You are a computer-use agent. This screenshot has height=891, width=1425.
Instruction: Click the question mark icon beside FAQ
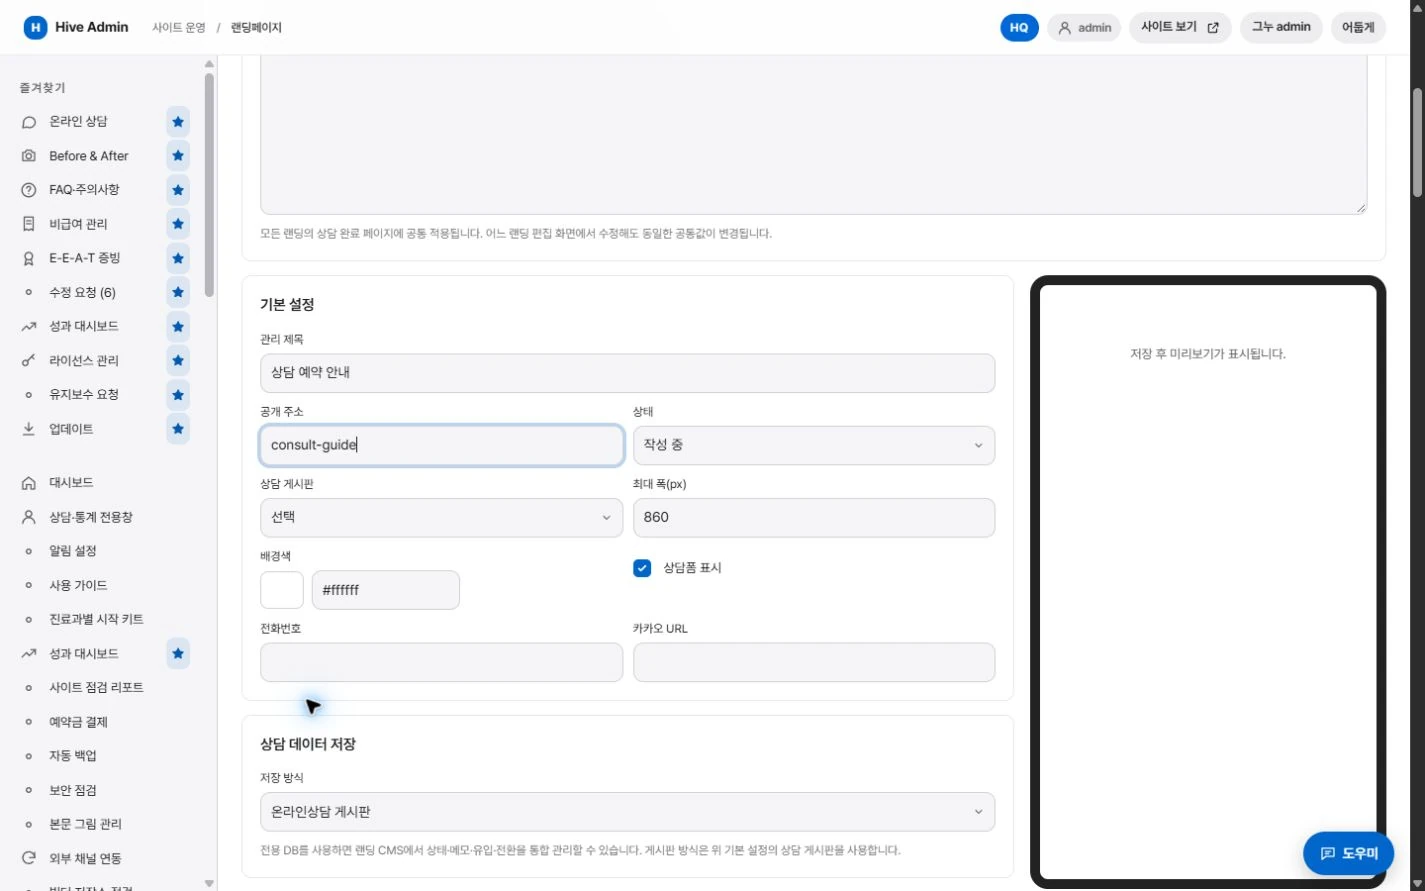point(29,190)
